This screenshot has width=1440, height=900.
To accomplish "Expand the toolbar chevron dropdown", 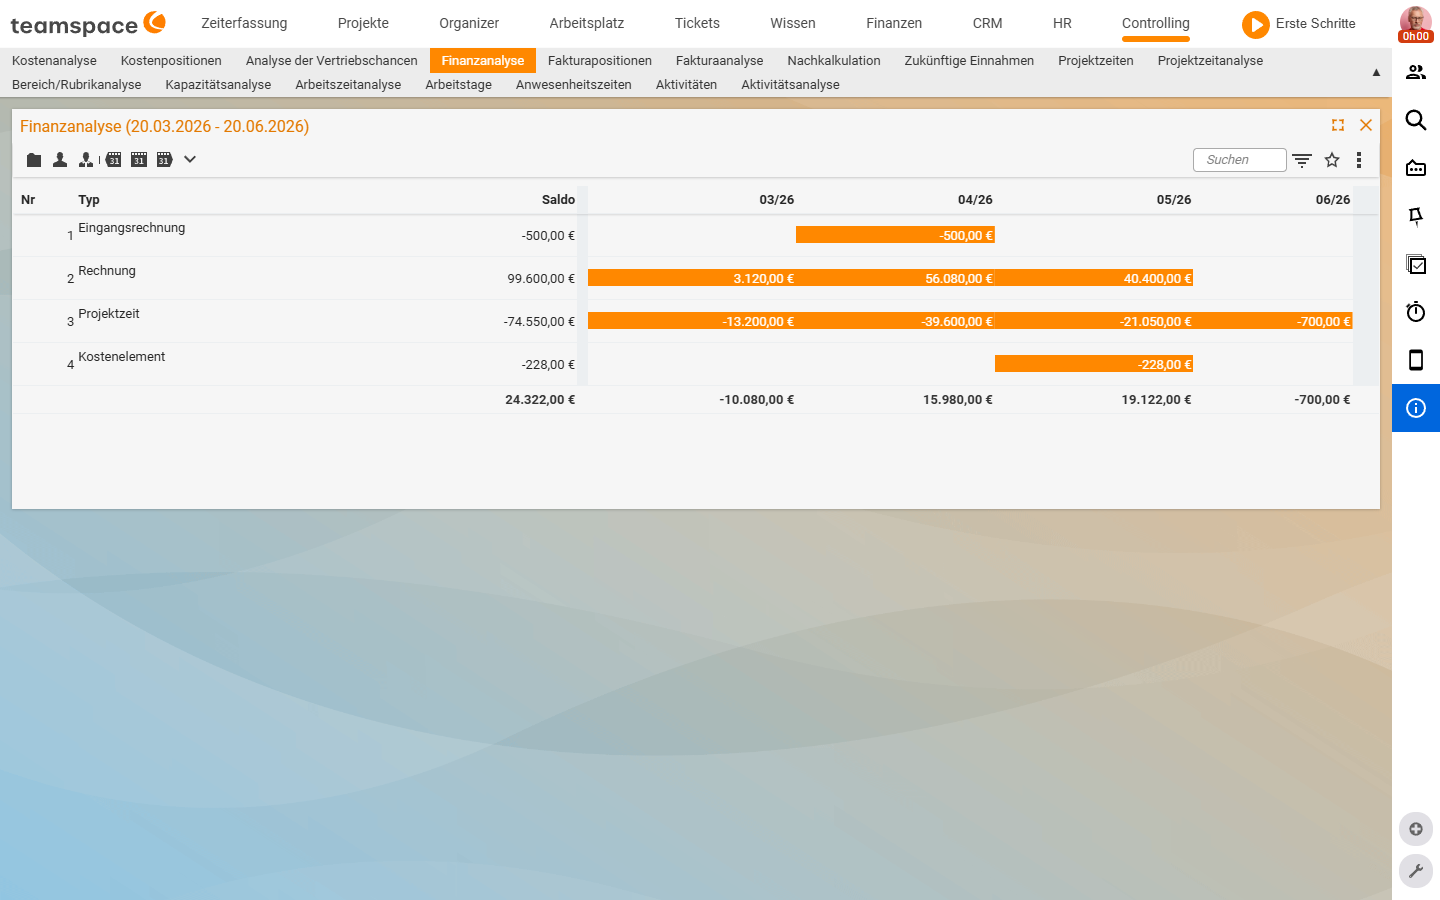I will (190, 159).
